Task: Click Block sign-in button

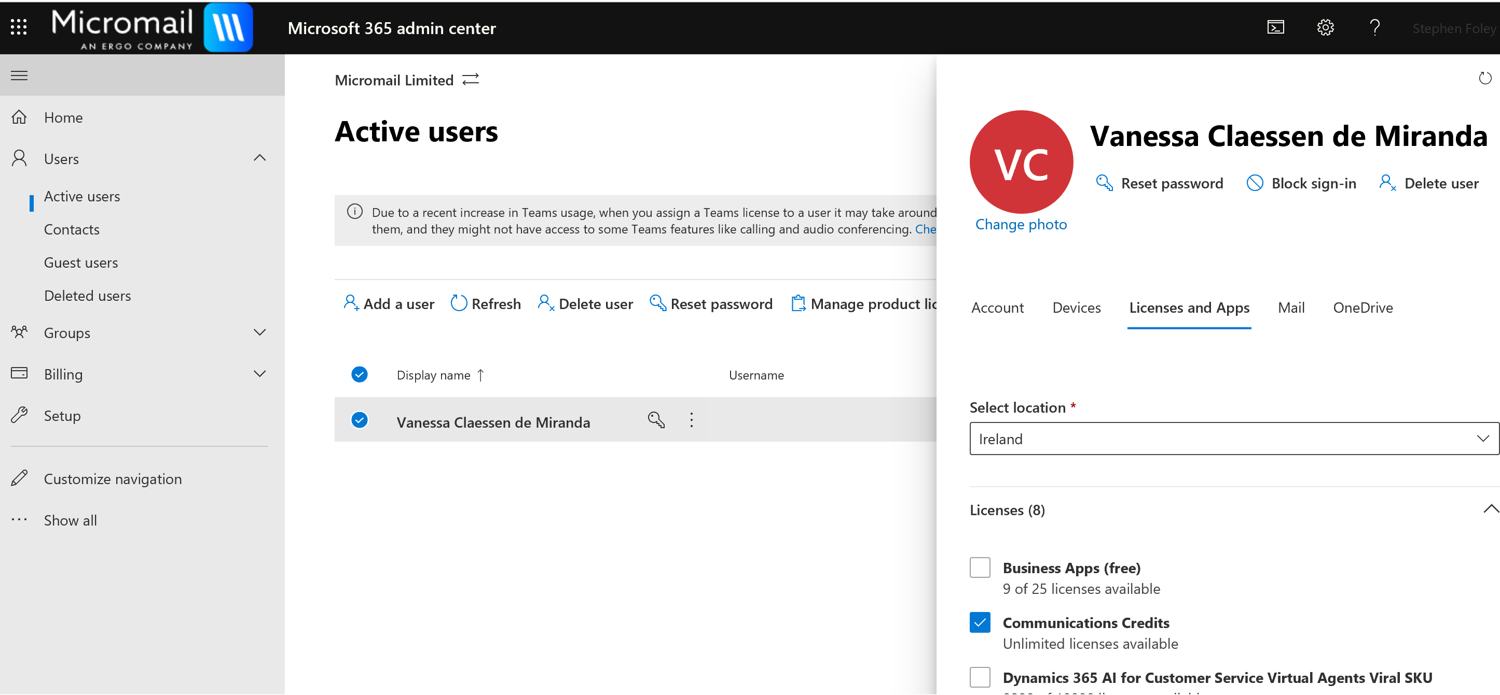Action: [1301, 184]
